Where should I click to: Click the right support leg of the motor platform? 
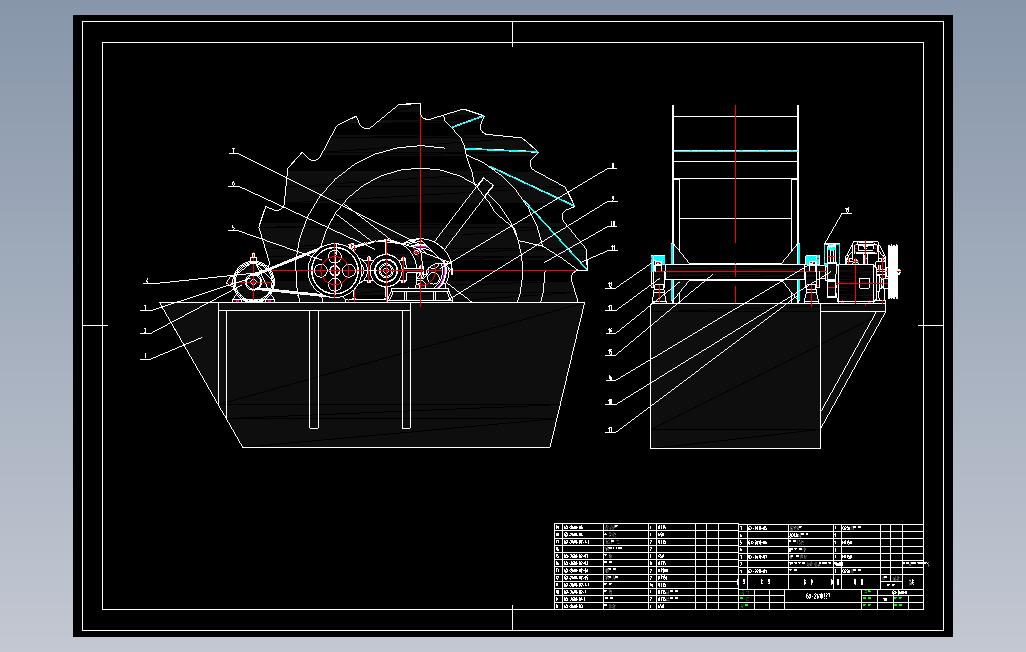pos(406,370)
